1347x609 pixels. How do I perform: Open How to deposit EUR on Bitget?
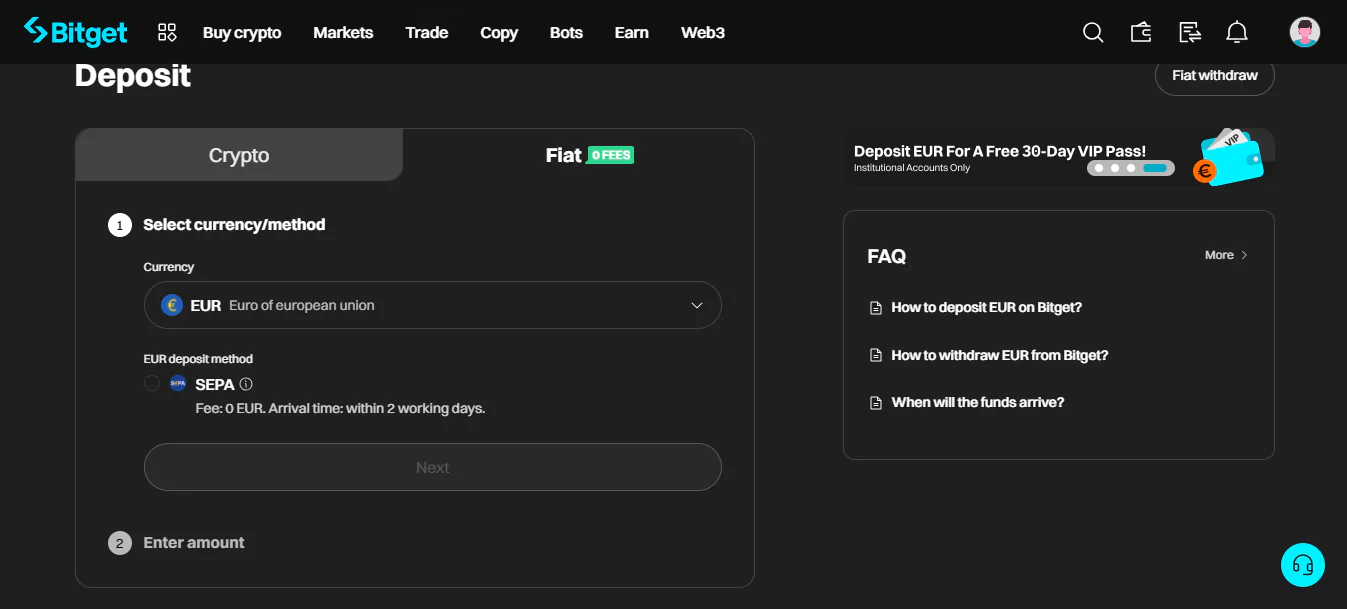click(987, 308)
